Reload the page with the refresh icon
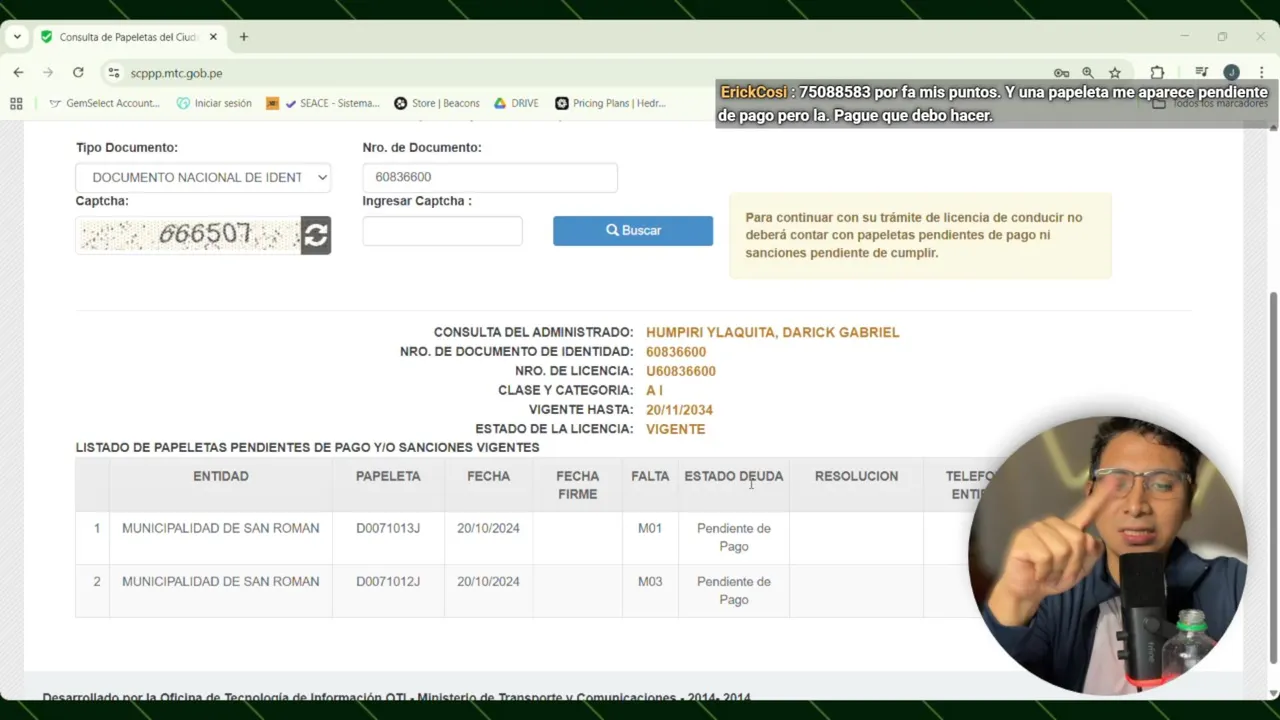Viewport: 1280px width, 720px height. pos(78,73)
